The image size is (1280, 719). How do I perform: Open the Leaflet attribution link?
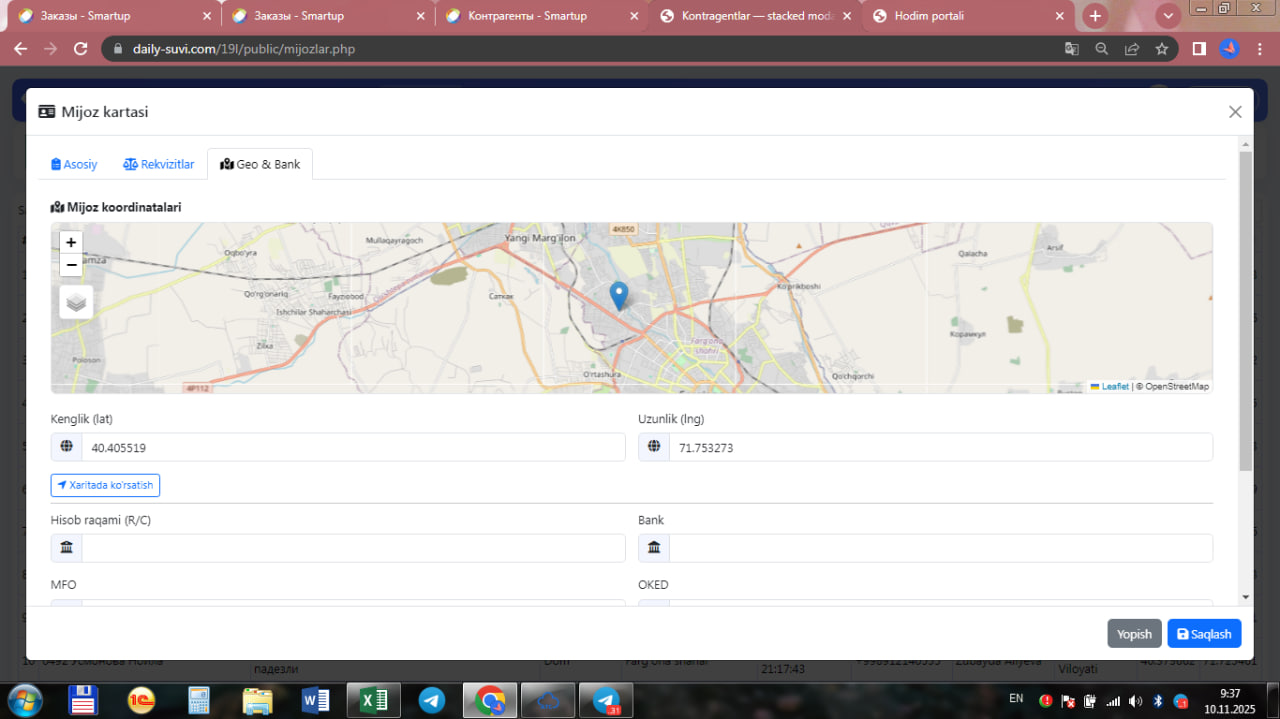pos(1114,387)
